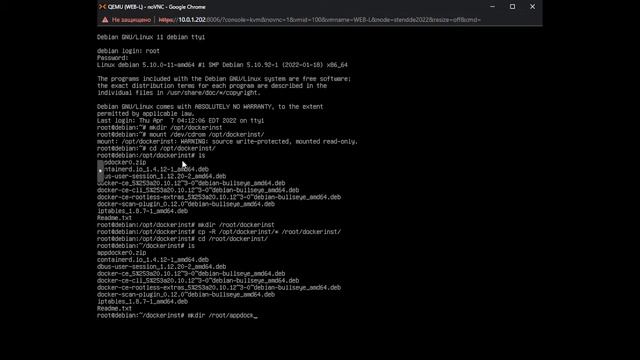Image resolution: width=640 pixels, height=360 pixels.
Task: Click the red security warning triangle icon
Action: (x=105, y=20)
